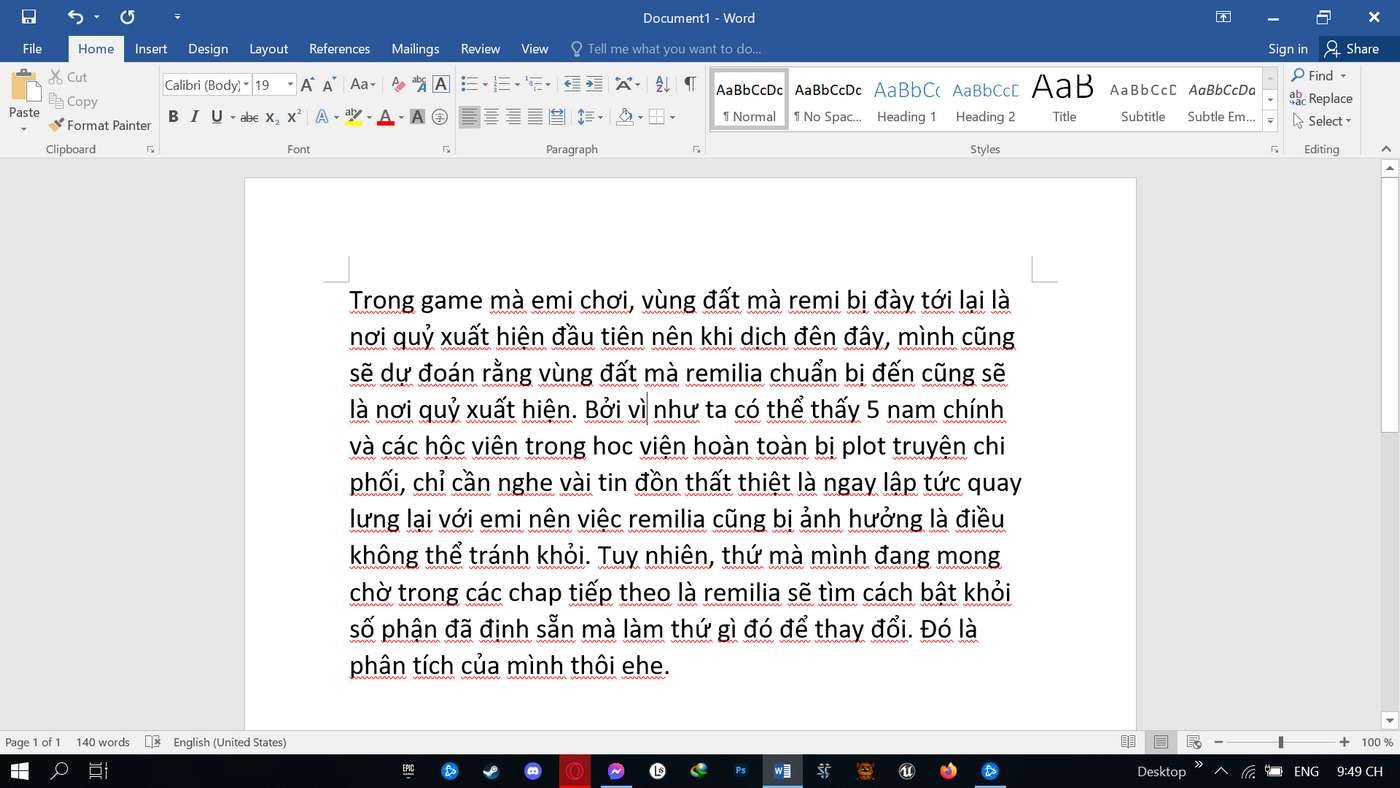Click the Justify alignment icon
Viewport: 1400px width, 788px height.
(x=535, y=117)
